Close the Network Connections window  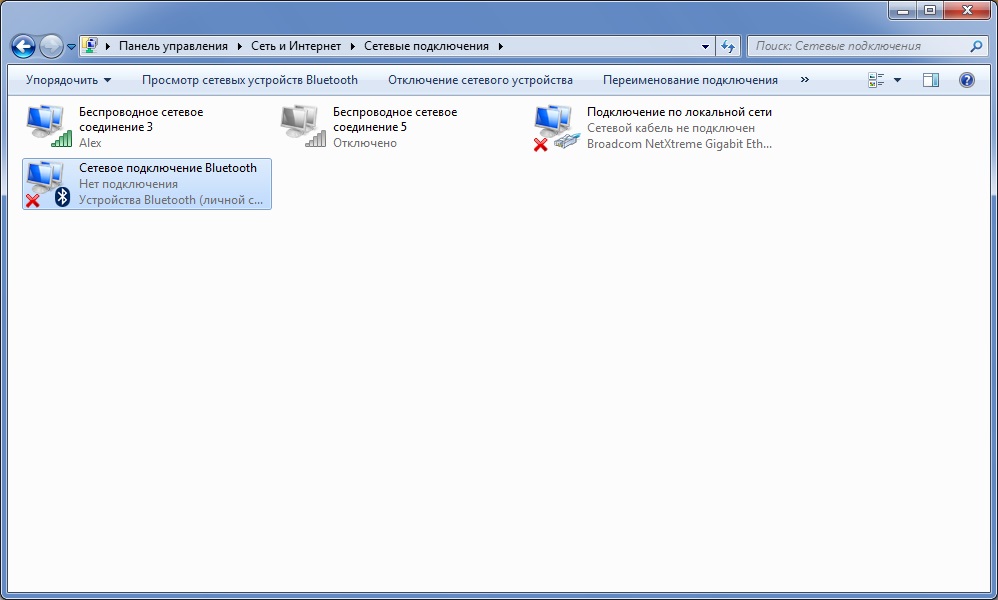967,10
